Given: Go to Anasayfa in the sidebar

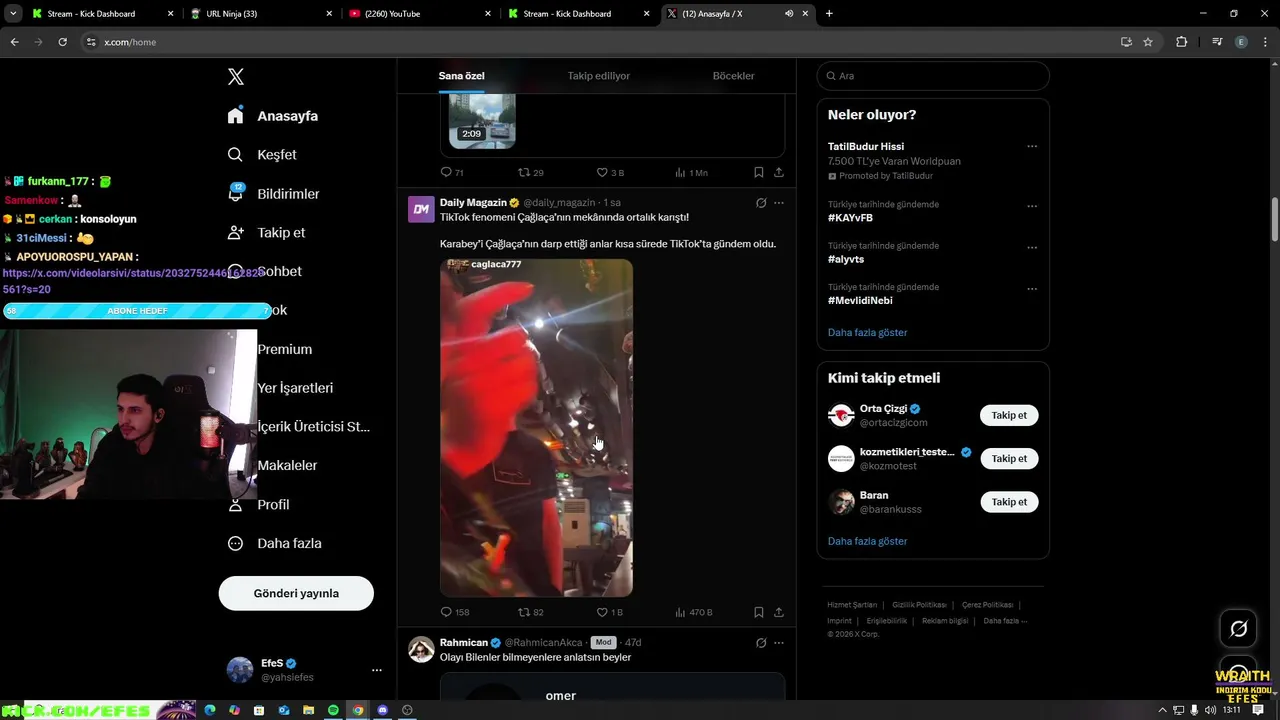Looking at the screenshot, I should [273, 116].
